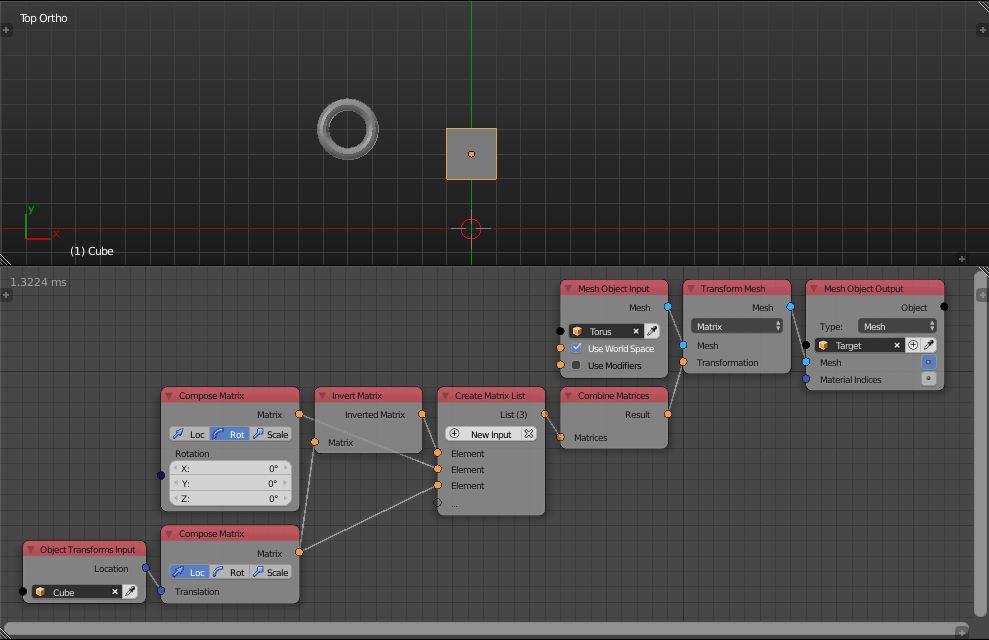This screenshot has height=640, width=989.
Task: Clear the Torus field using its X icon
Action: point(636,331)
